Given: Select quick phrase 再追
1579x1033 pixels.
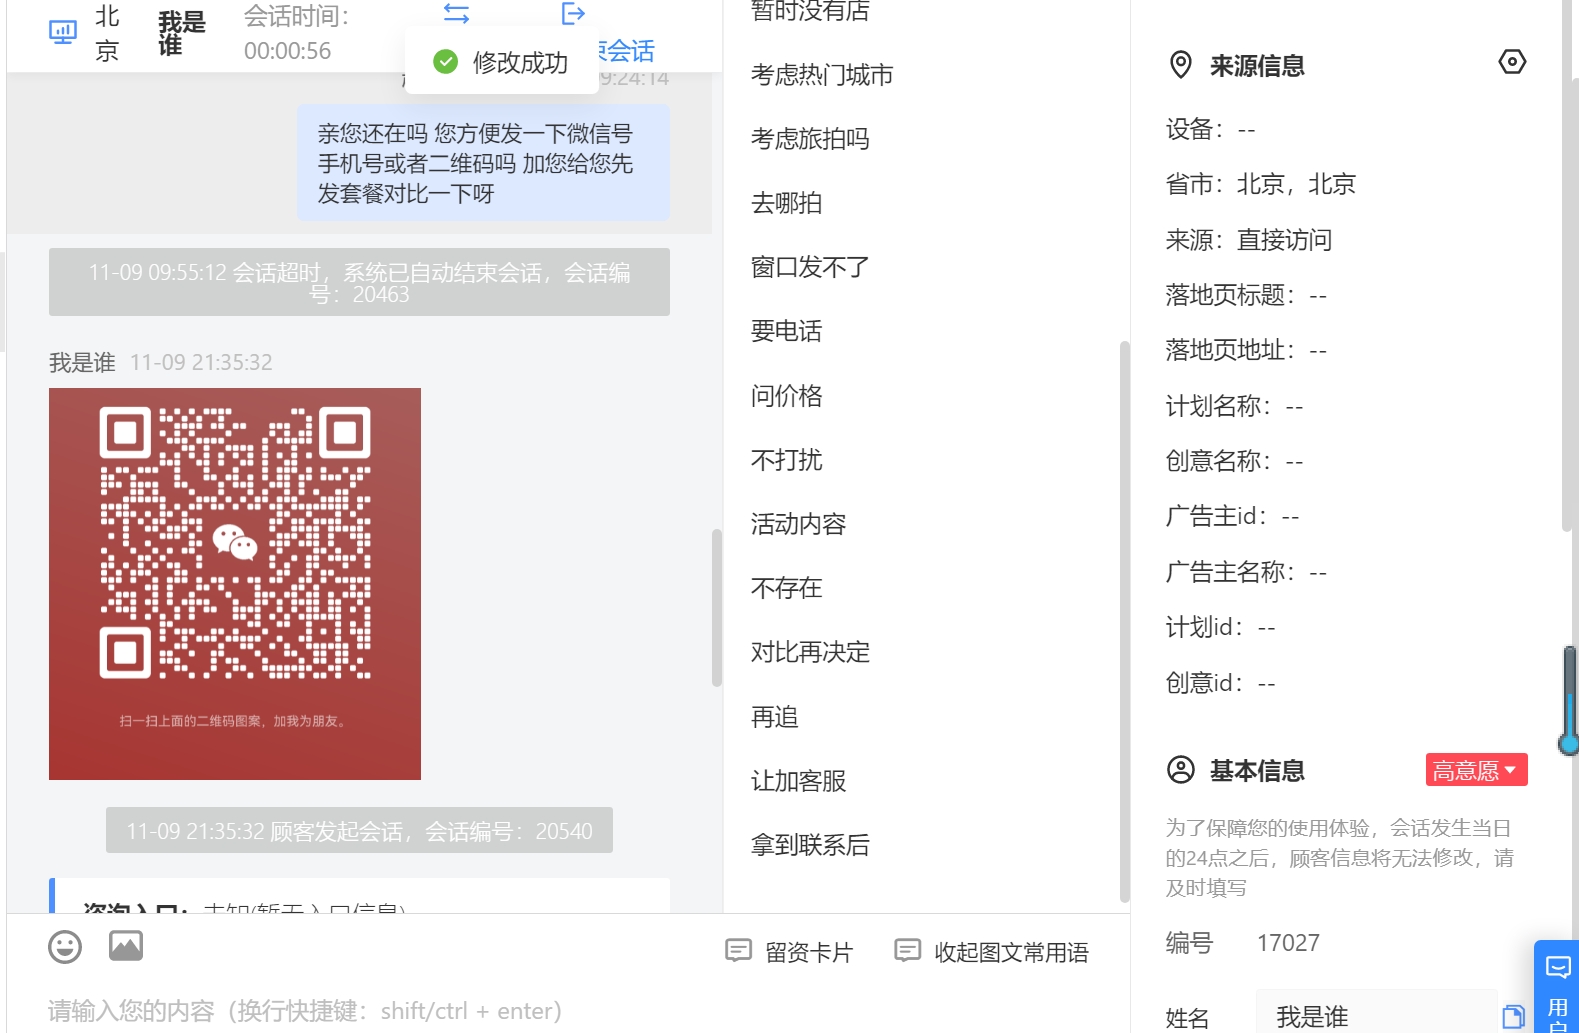Looking at the screenshot, I should [x=774, y=717].
